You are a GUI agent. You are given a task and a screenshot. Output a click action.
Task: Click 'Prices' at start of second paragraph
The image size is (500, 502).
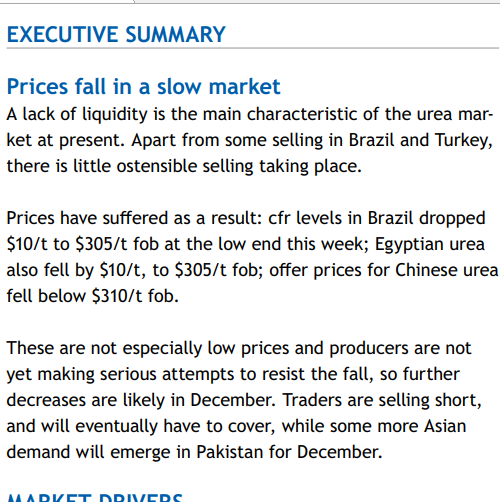(30, 218)
